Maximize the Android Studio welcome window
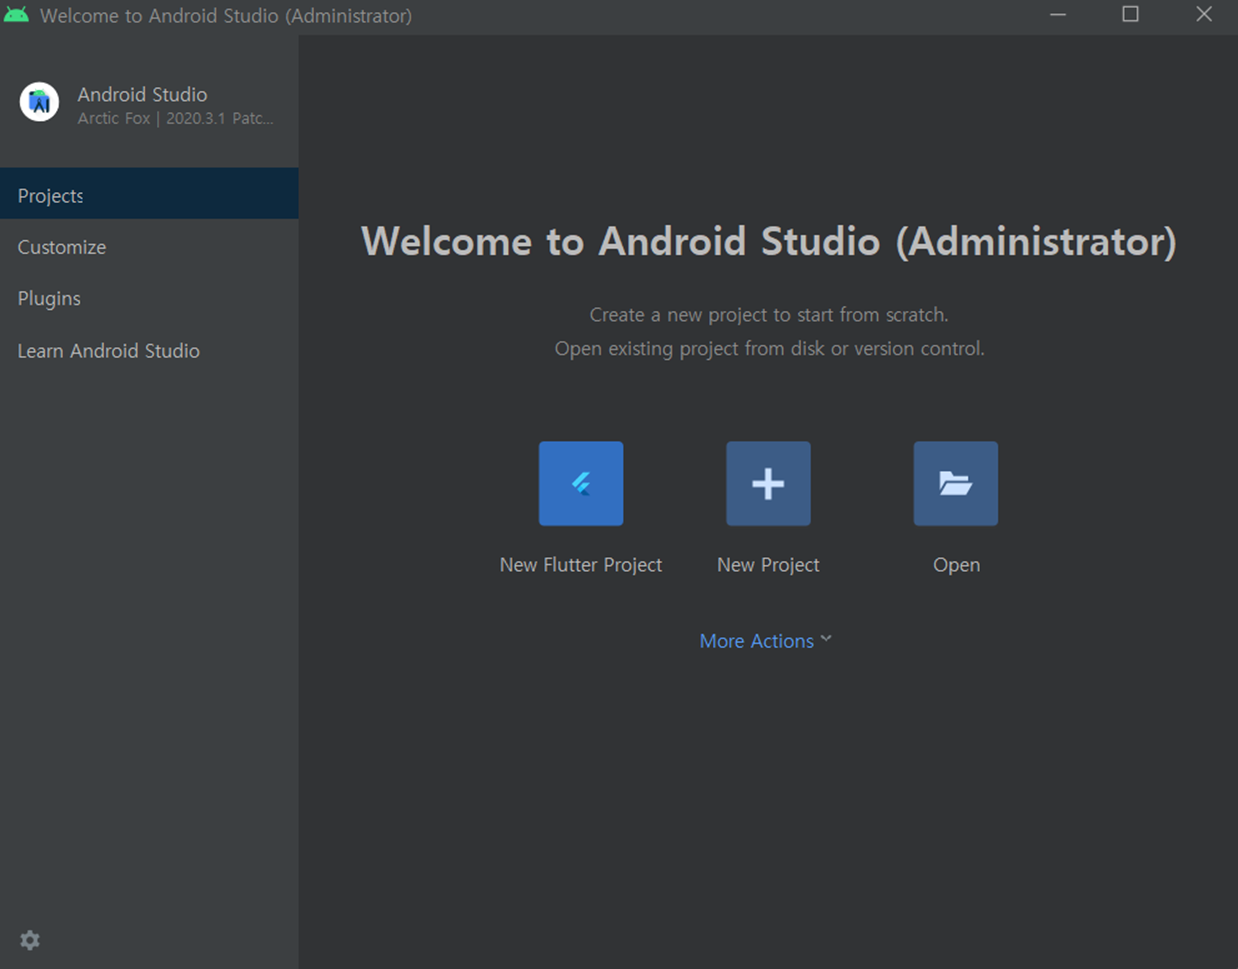This screenshot has width=1238, height=969. [x=1131, y=15]
